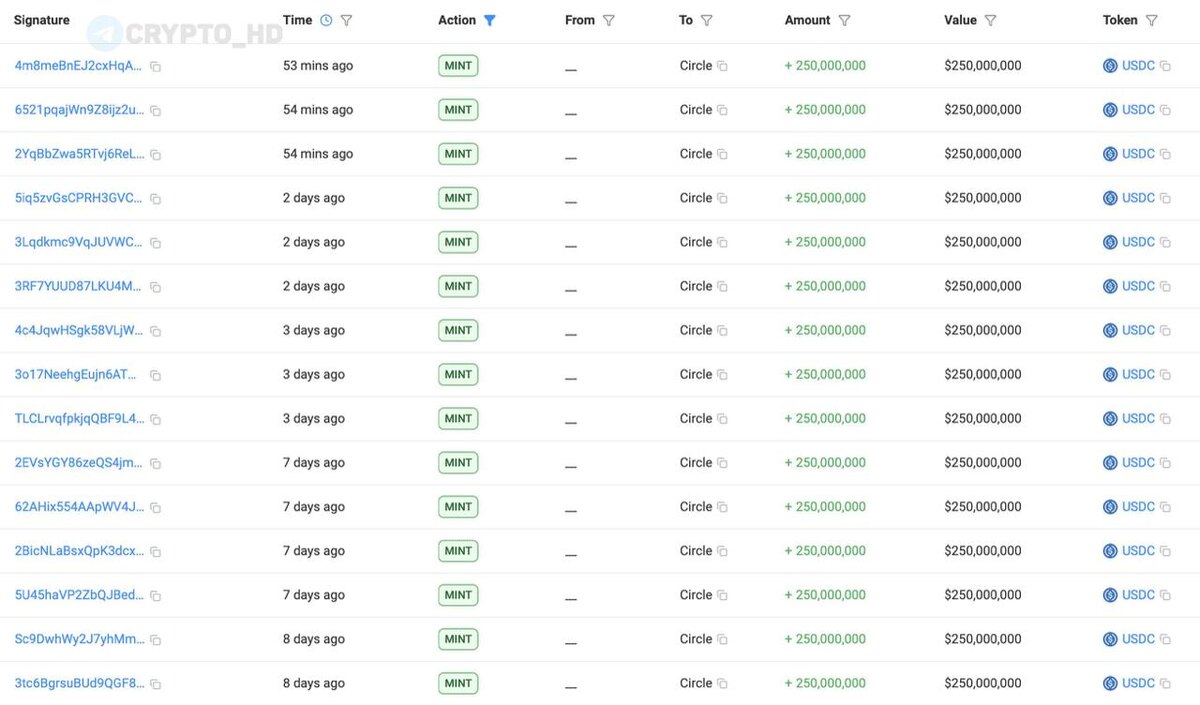Copy signature 3o17NeehgEujn6AT
Viewport: 1200px width, 705px height.
(x=155, y=375)
